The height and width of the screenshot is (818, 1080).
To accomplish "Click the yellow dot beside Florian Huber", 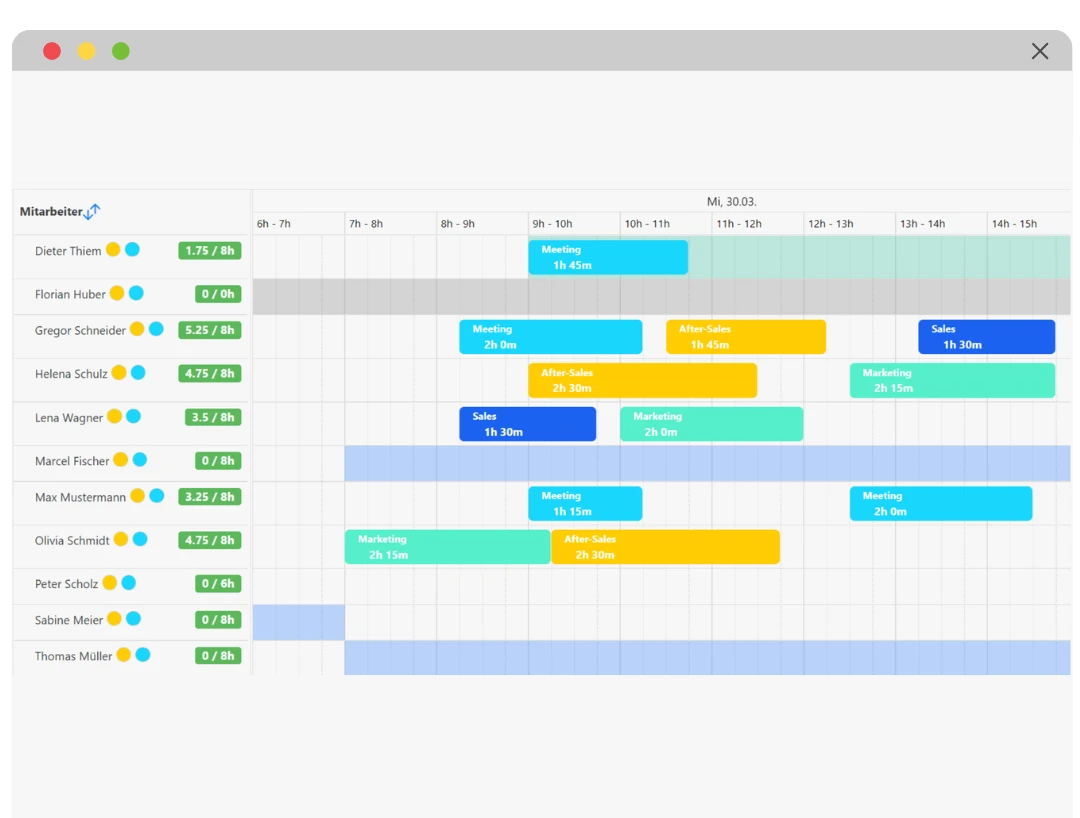I will coord(117,293).
